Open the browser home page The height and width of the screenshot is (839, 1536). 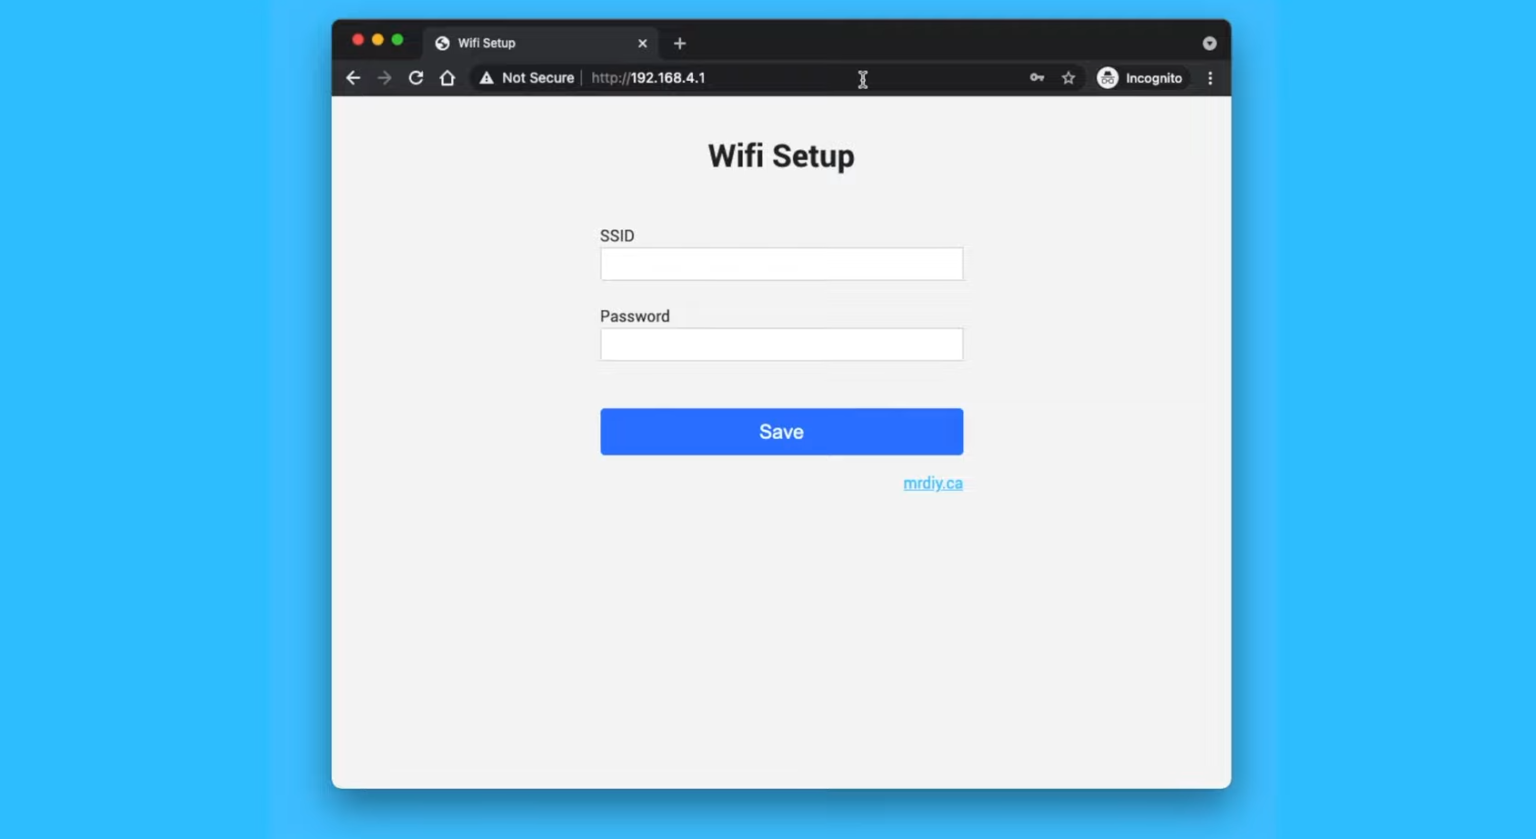click(447, 77)
